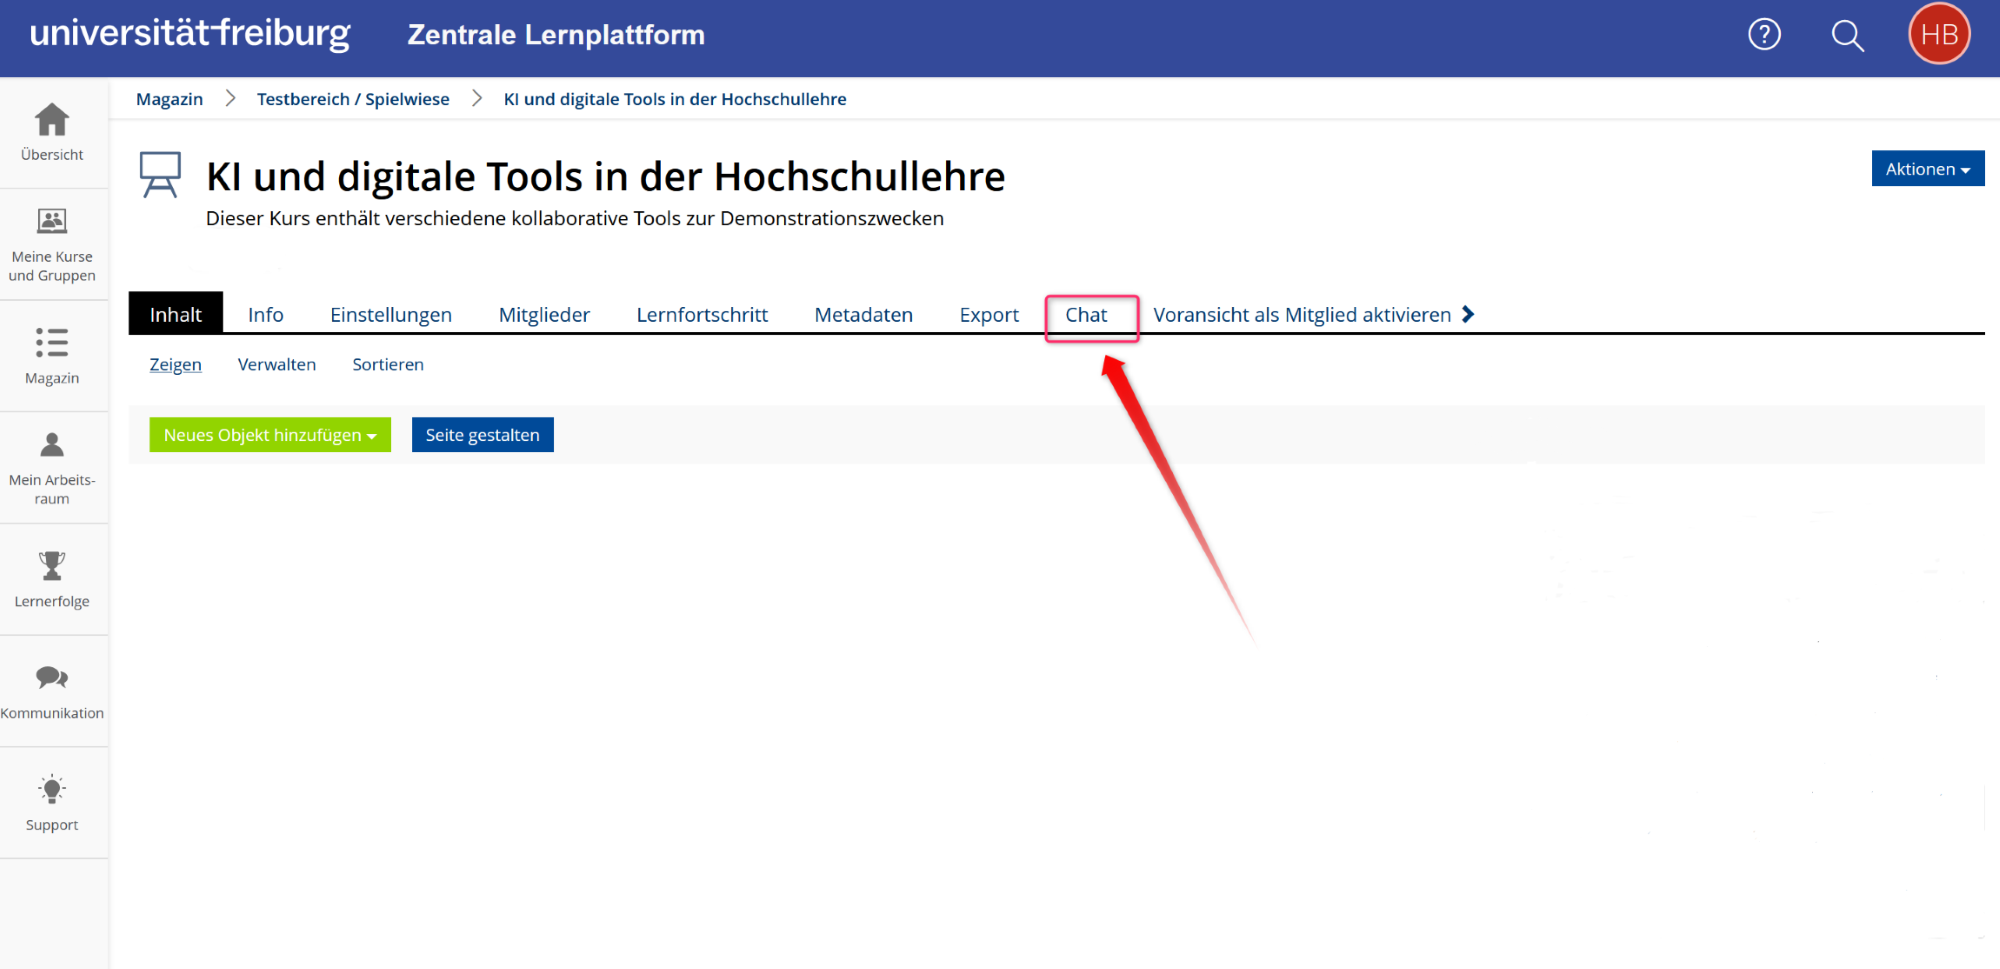Click the Seite gestalten button
The height and width of the screenshot is (969, 2000).
coord(482,434)
